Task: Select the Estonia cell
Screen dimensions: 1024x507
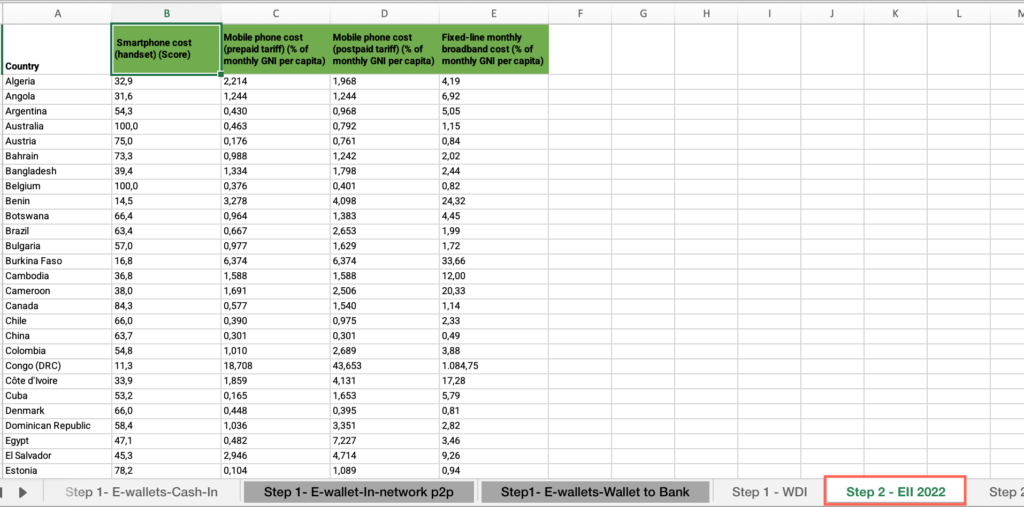Action: click(x=57, y=471)
